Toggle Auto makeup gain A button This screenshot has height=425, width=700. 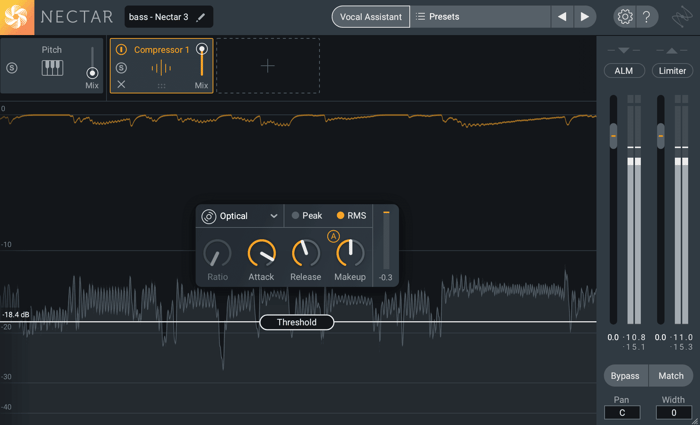(333, 237)
